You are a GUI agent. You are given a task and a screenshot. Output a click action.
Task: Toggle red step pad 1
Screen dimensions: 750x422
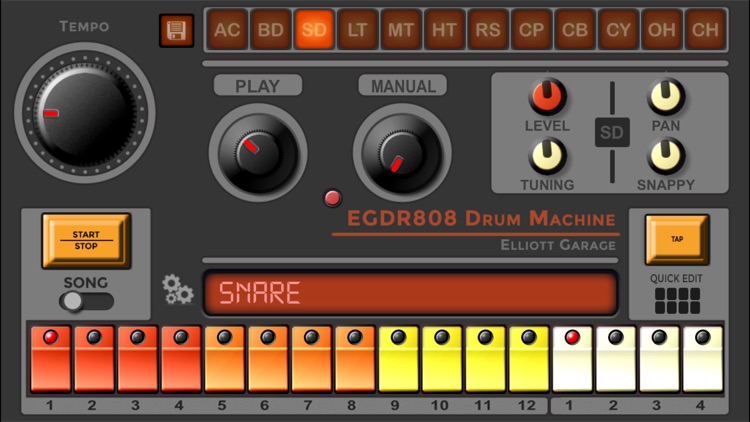(x=51, y=359)
